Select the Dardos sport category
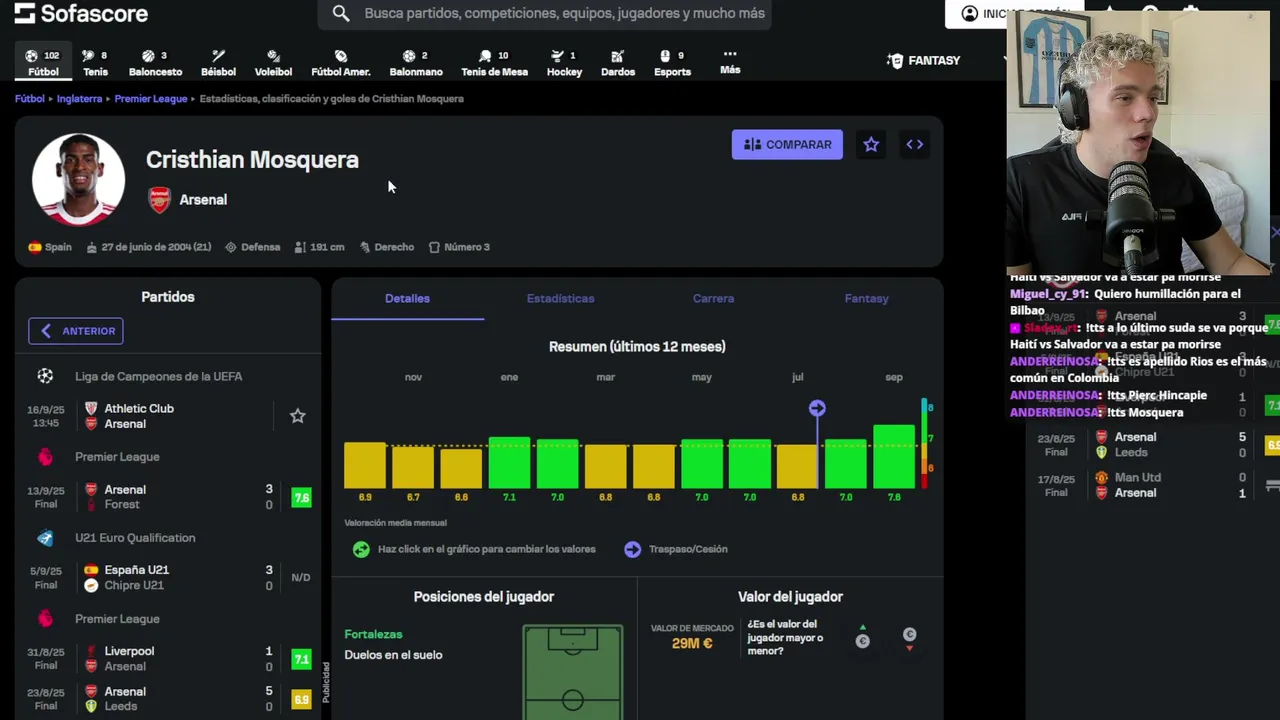Screen dimensions: 1280x720 pyautogui.click(x=618, y=63)
